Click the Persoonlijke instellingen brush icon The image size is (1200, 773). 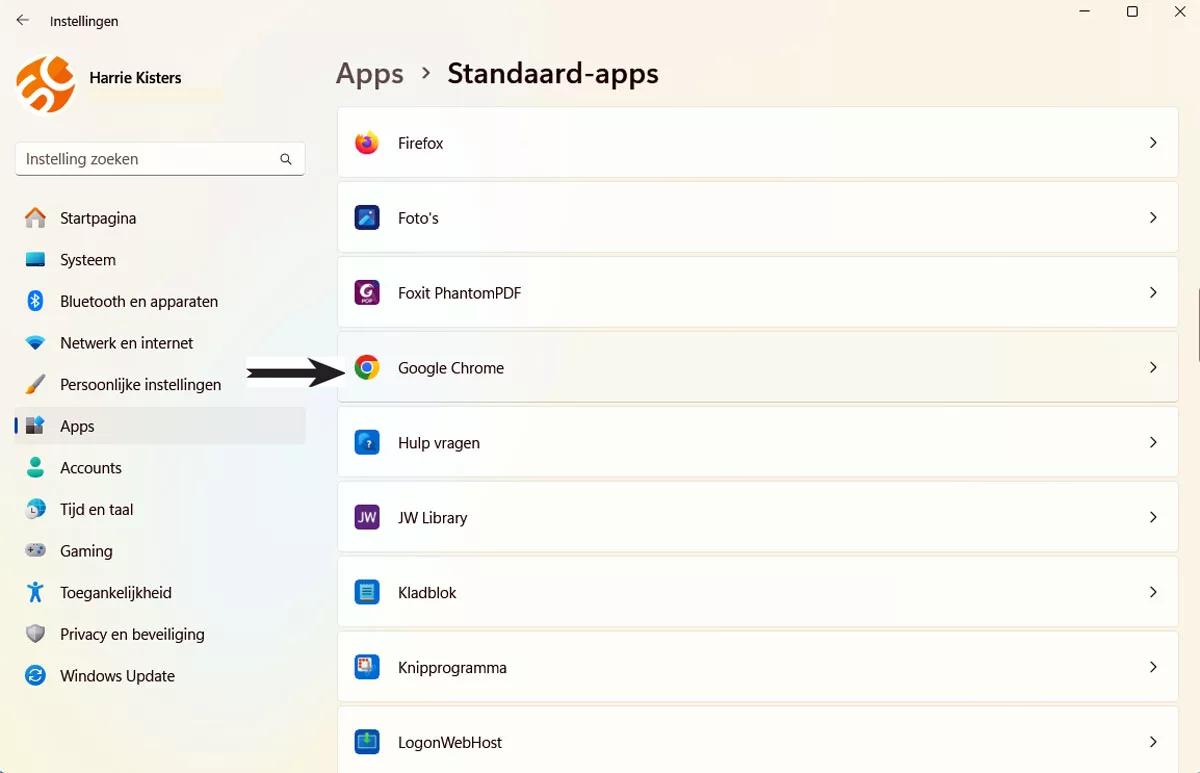[x=35, y=385]
